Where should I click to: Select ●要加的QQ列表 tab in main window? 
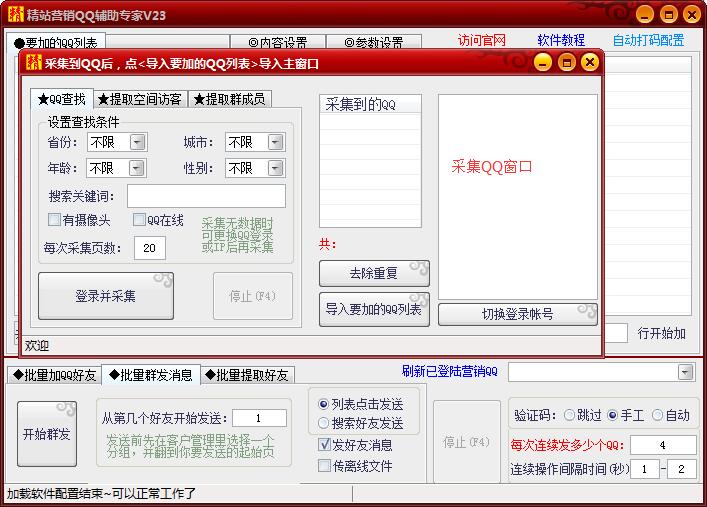[56, 42]
